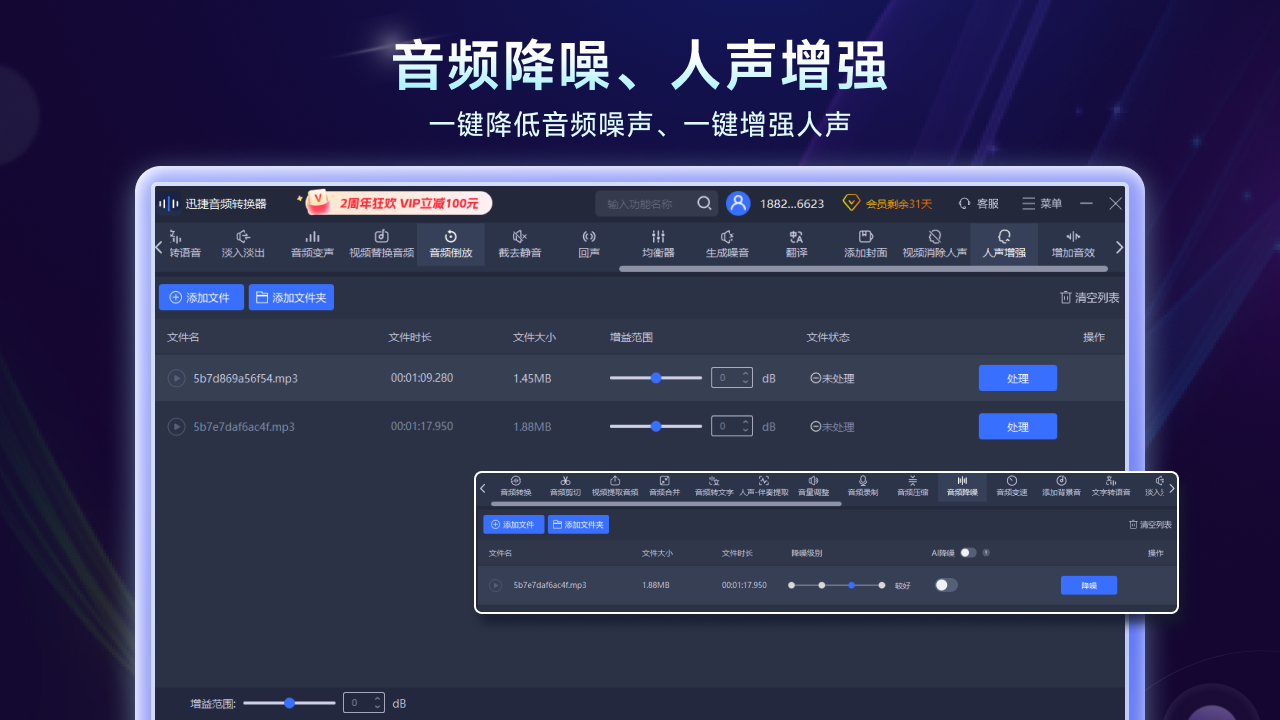Open the 音频录制 tool in the overlay toolbar

tap(862, 487)
